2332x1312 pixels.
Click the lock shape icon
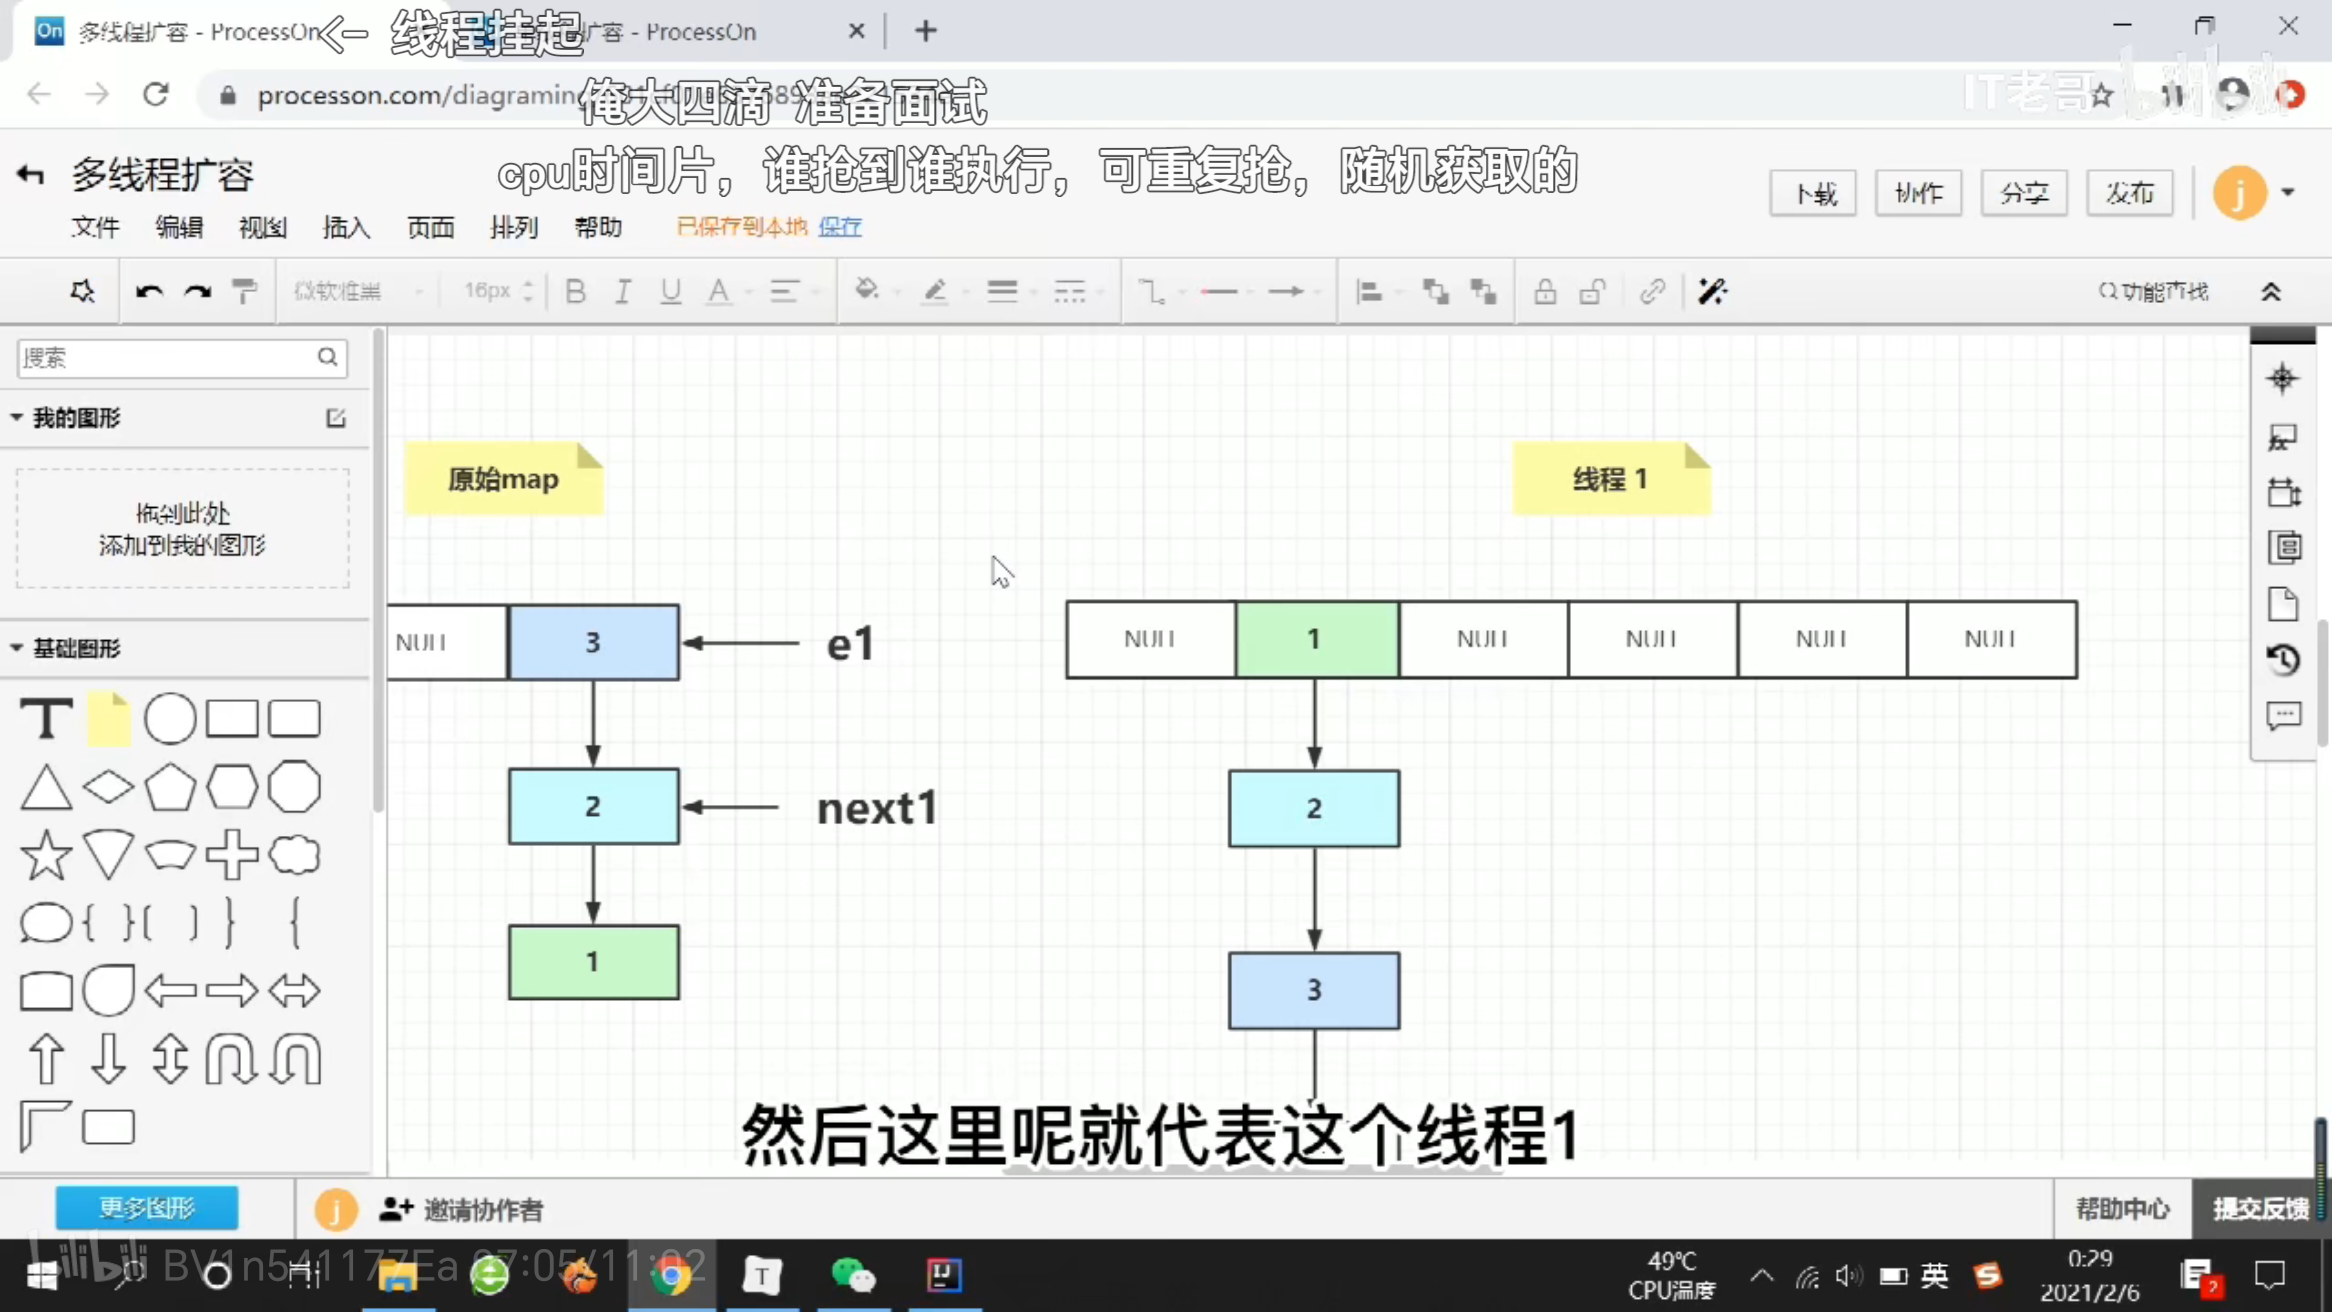pyautogui.click(x=1545, y=291)
